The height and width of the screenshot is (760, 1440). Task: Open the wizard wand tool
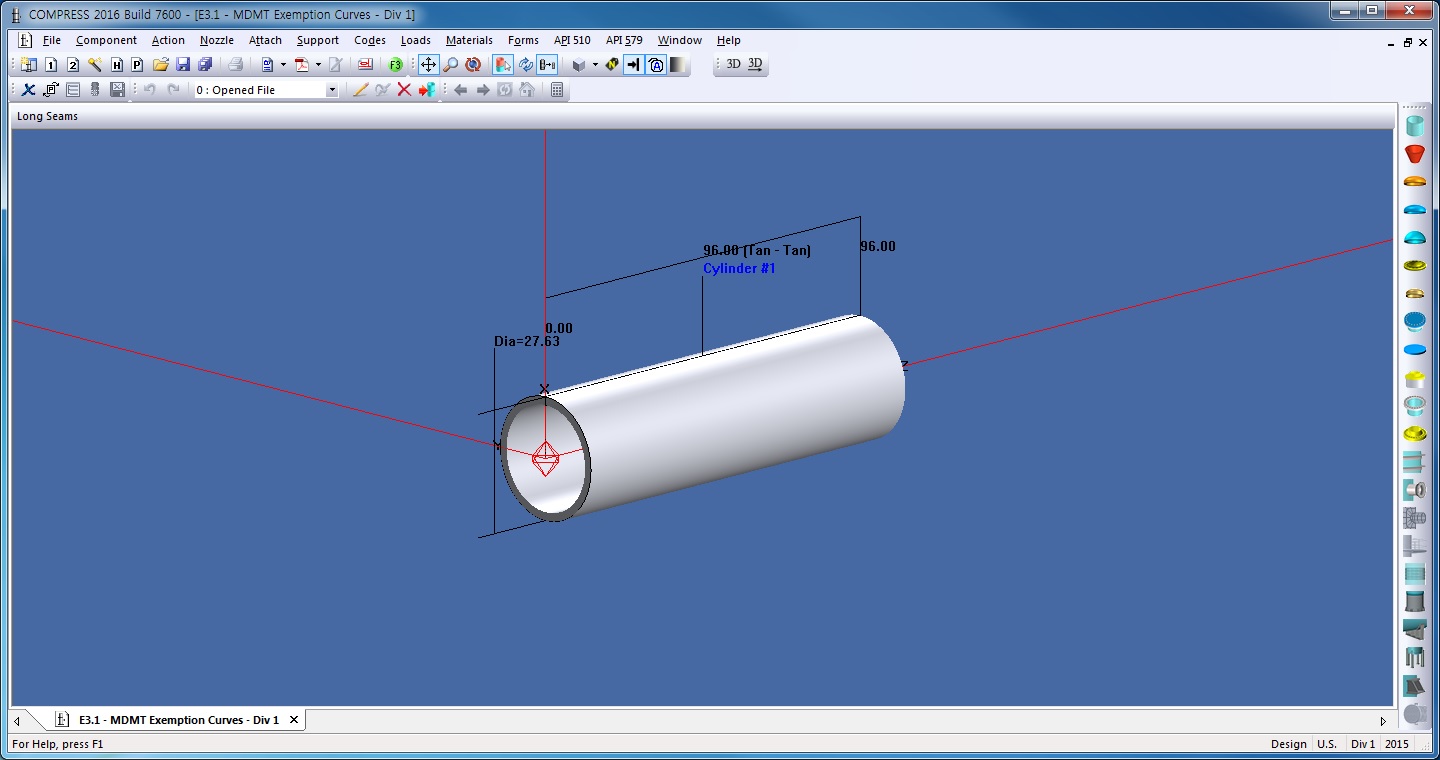[x=95, y=65]
